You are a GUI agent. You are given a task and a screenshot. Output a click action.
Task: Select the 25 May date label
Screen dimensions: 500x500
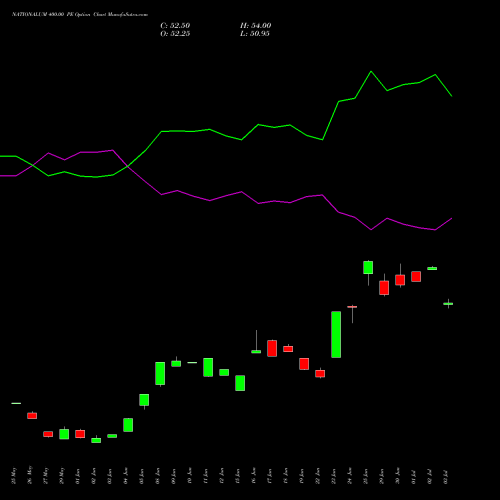click(x=14, y=476)
